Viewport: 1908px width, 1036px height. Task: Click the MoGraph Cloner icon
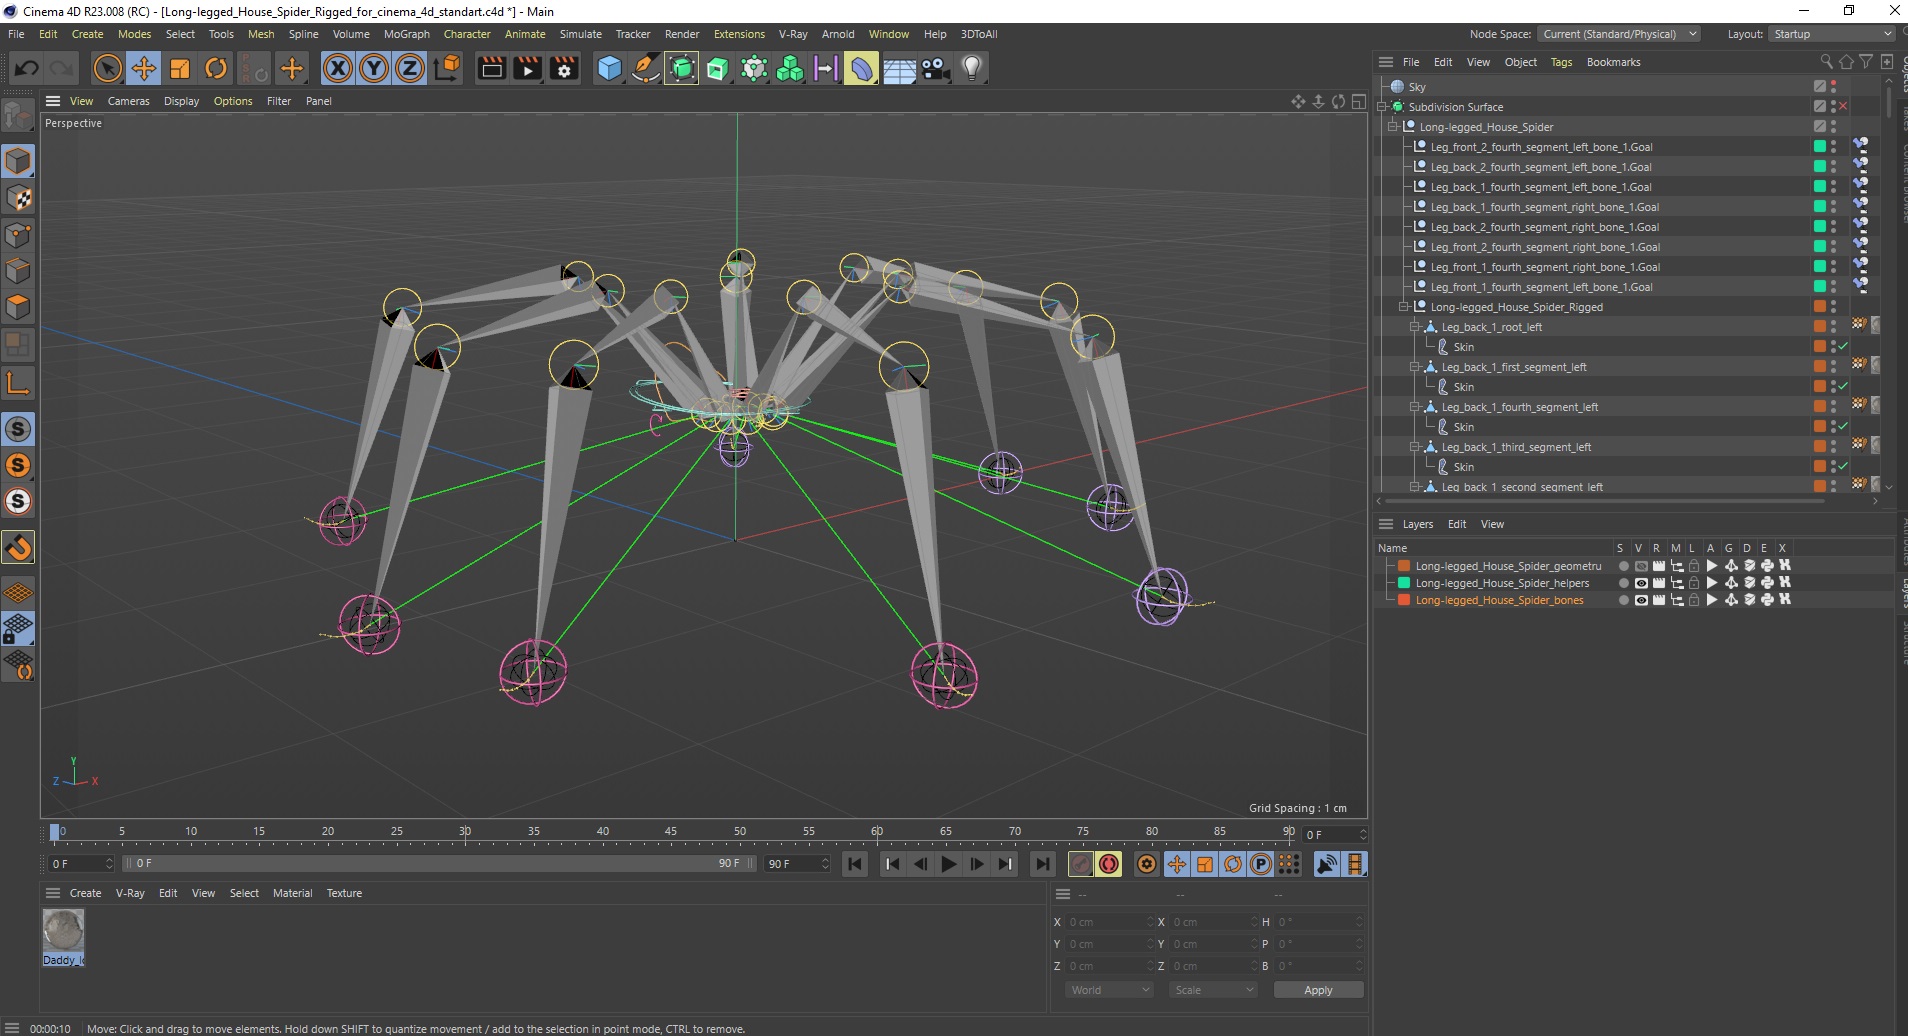[790, 68]
